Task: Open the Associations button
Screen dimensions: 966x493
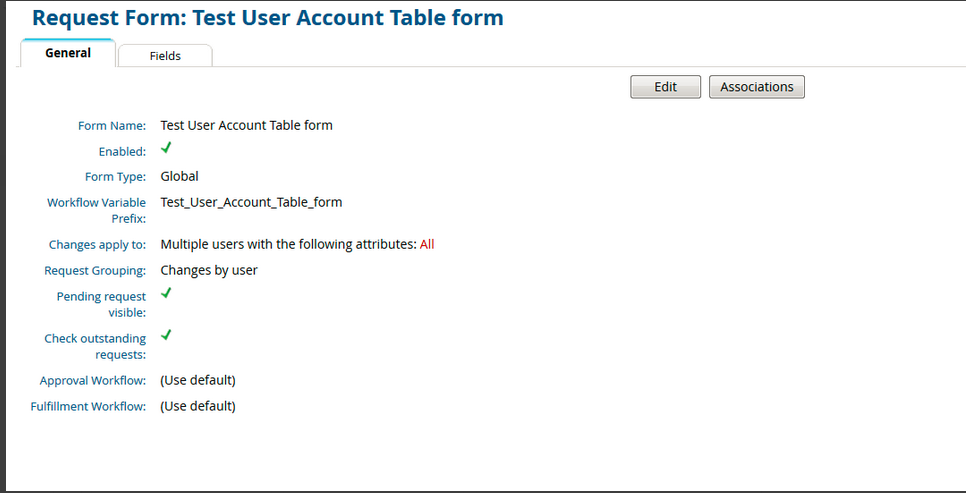Action: pyautogui.click(x=756, y=87)
